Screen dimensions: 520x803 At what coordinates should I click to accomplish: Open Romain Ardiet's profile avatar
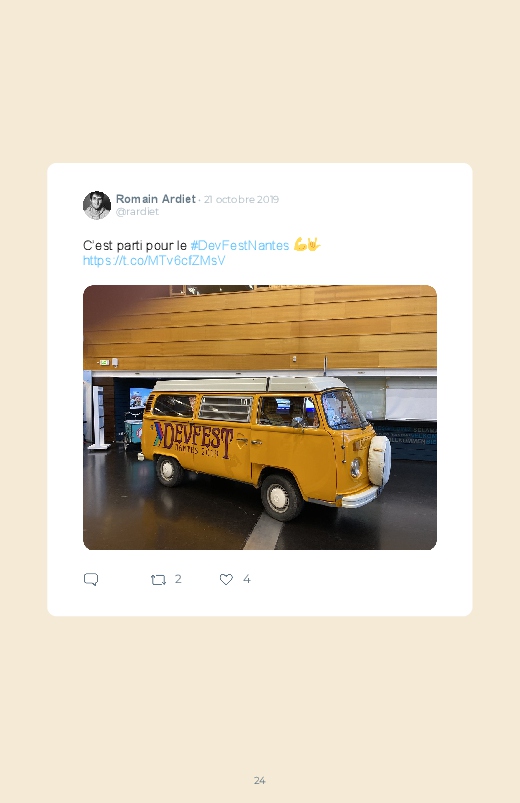click(97, 205)
